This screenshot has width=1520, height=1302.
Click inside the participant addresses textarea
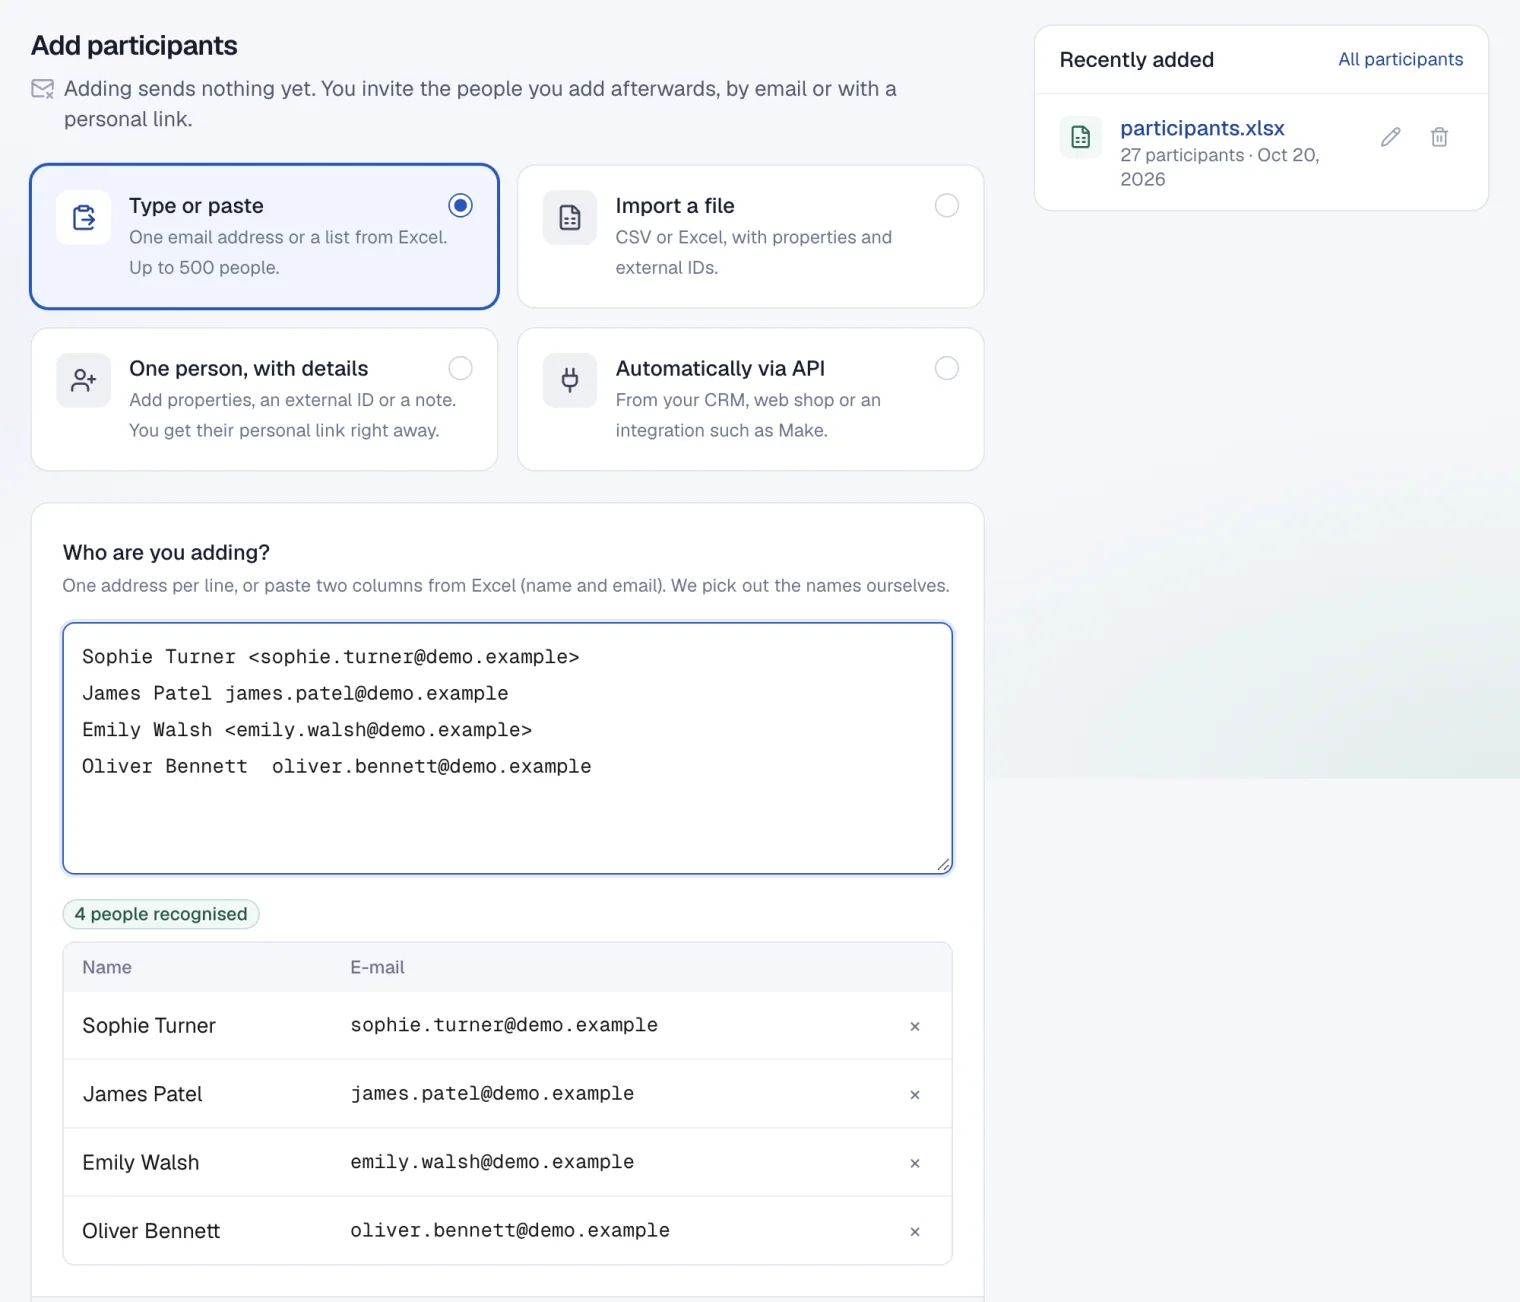coord(508,748)
